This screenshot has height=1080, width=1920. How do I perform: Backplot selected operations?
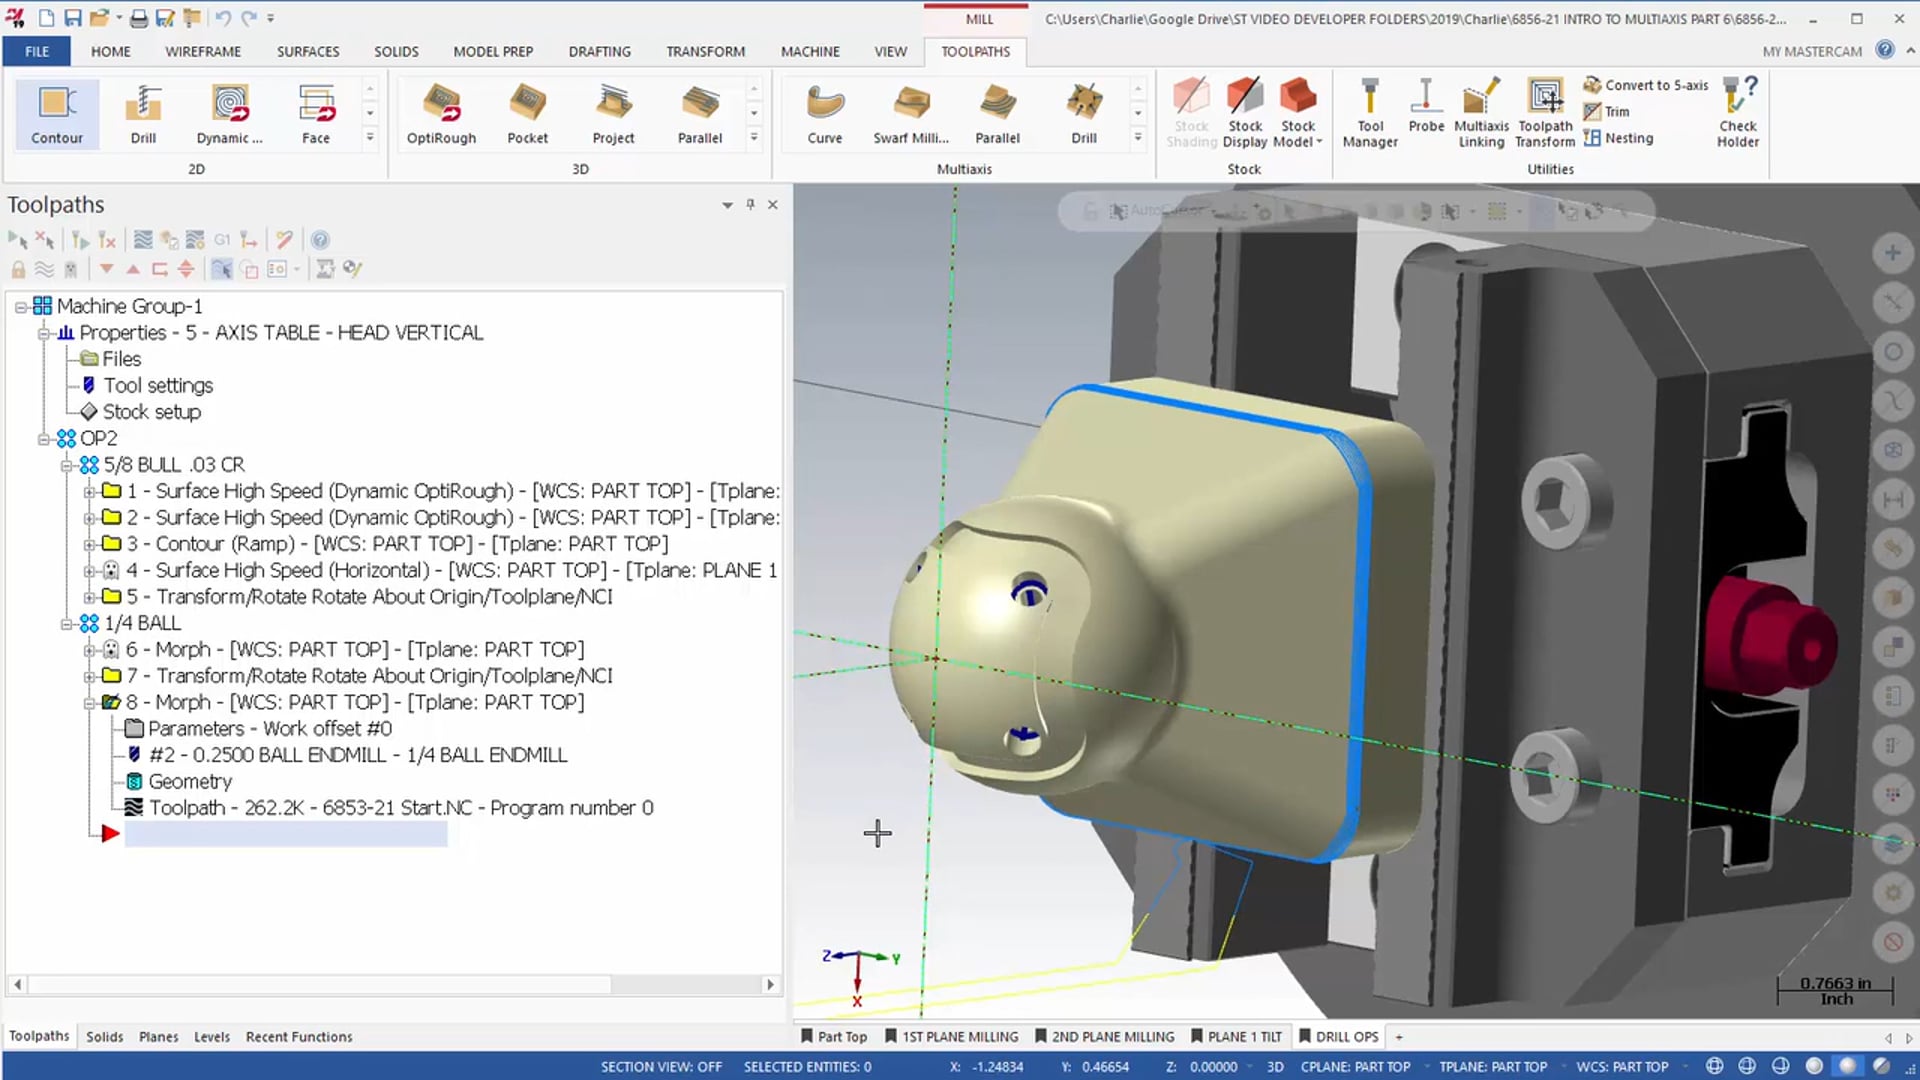pos(143,240)
